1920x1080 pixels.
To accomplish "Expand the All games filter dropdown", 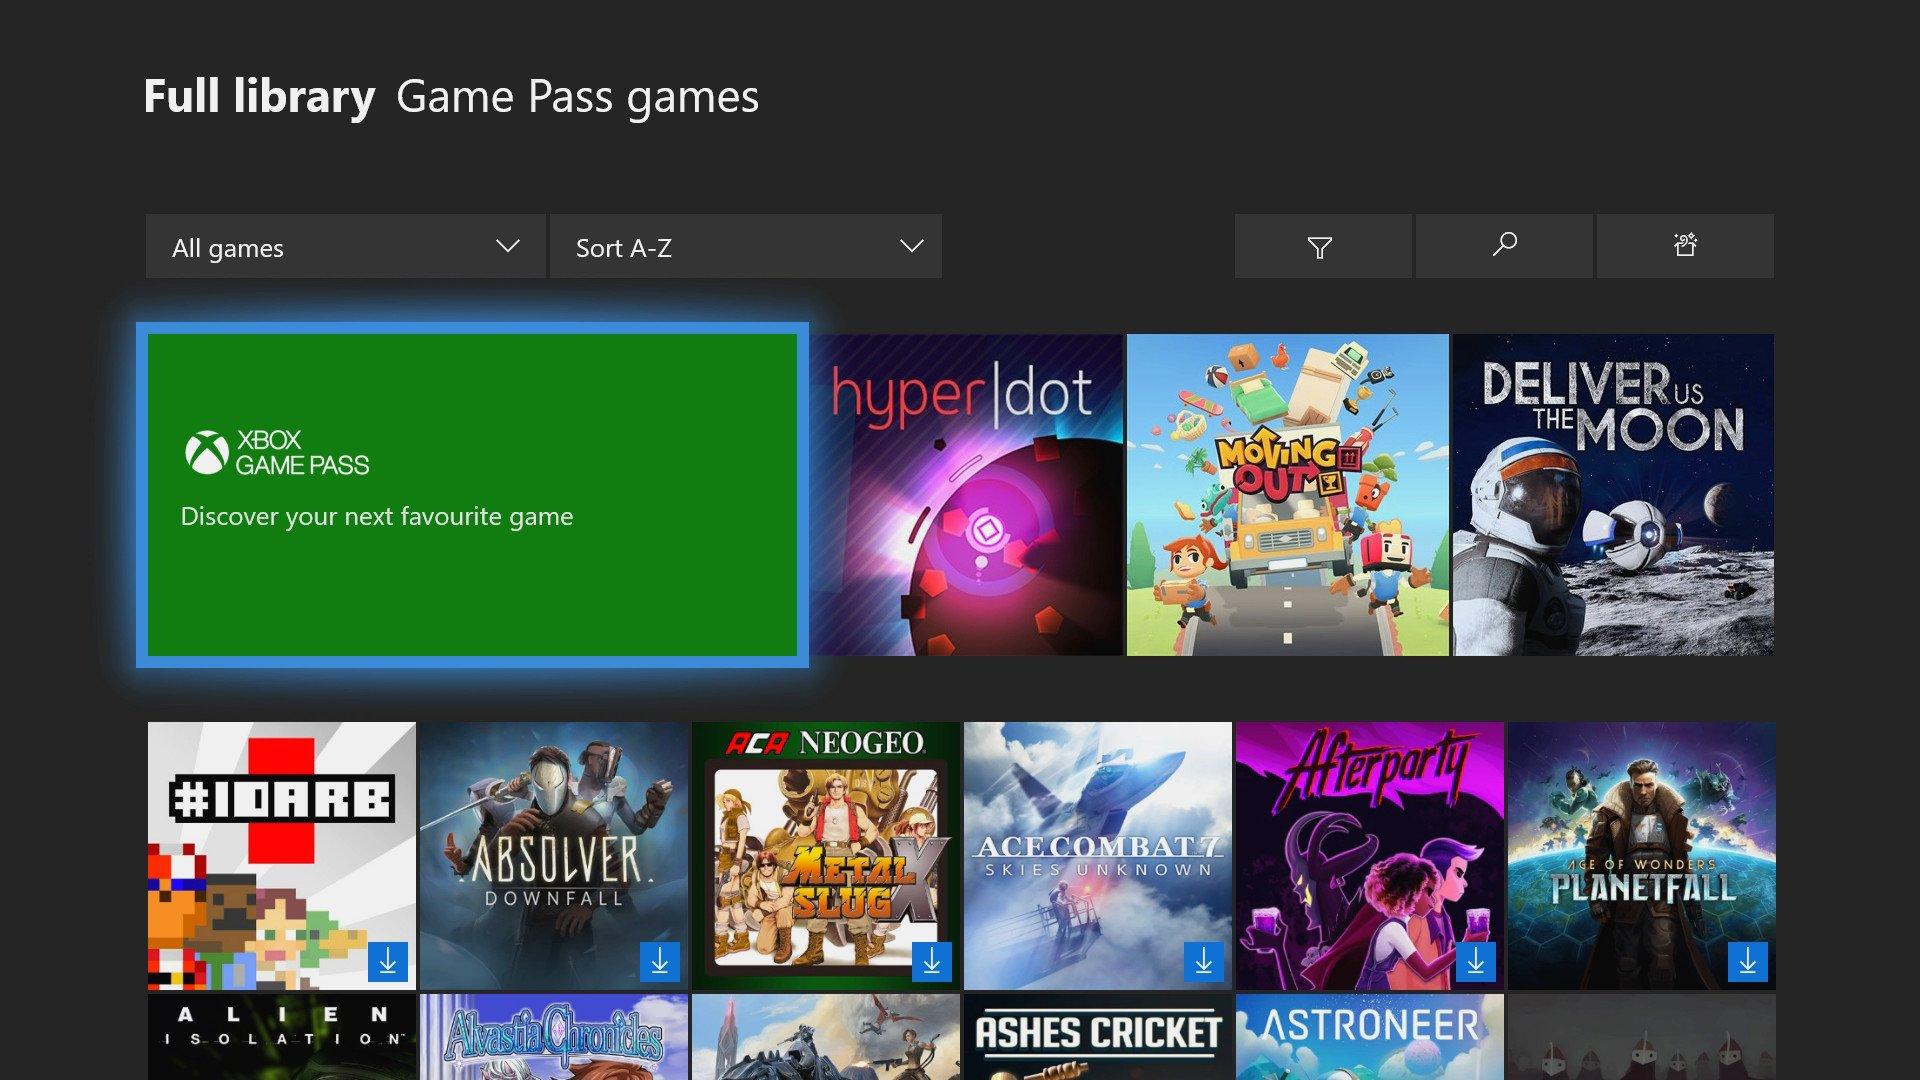I will pyautogui.click(x=345, y=246).
